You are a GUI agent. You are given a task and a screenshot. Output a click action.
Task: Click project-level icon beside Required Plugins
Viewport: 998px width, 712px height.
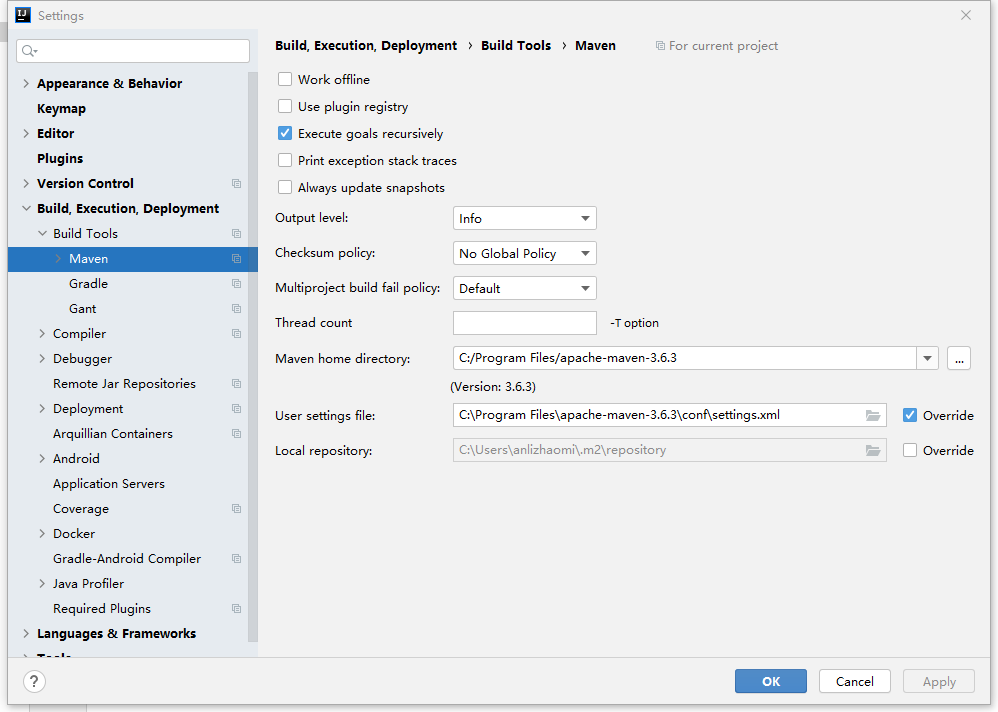pos(236,609)
